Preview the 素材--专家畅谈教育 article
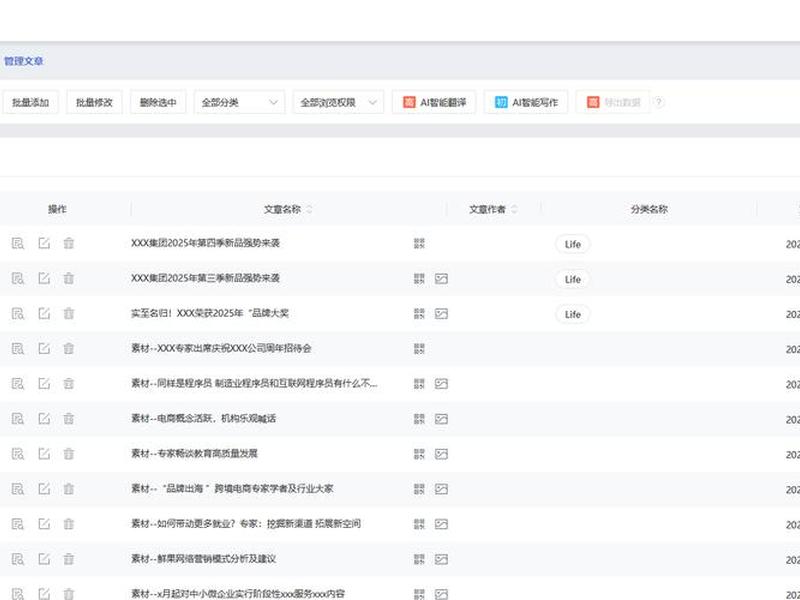Screen dimensions: 800x600 pyautogui.click(x=18, y=454)
